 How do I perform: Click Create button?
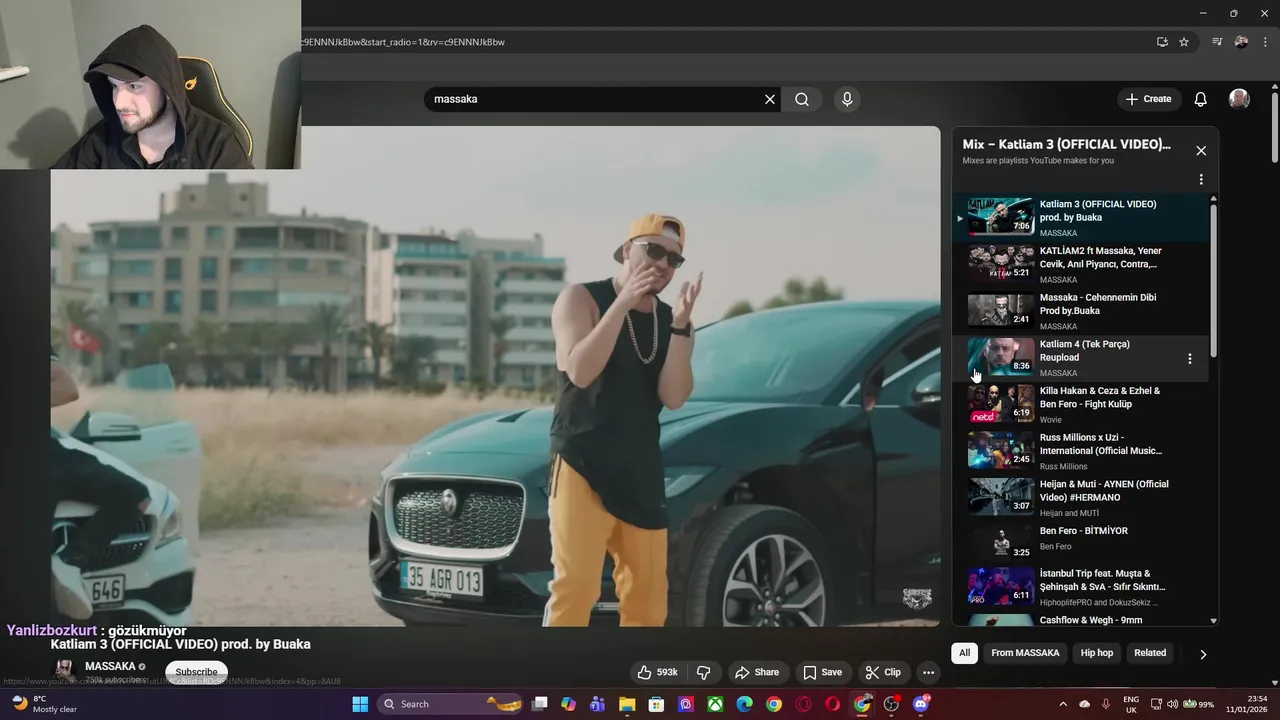pyautogui.click(x=1148, y=99)
